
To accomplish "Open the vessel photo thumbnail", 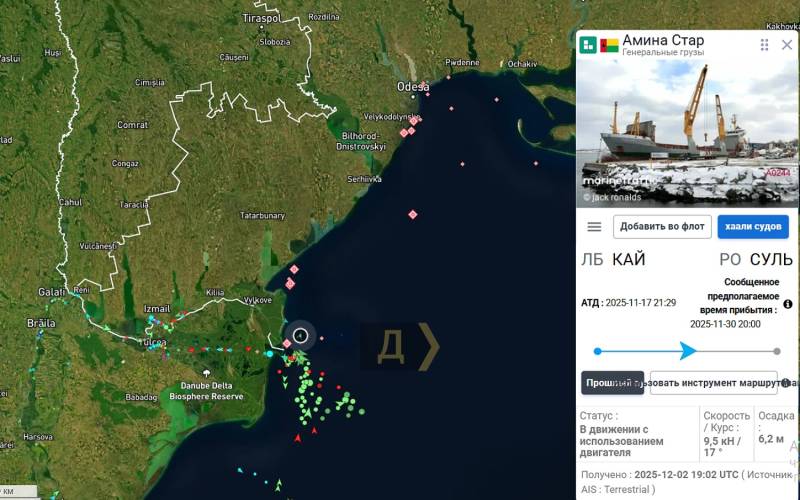I will pos(687,134).
